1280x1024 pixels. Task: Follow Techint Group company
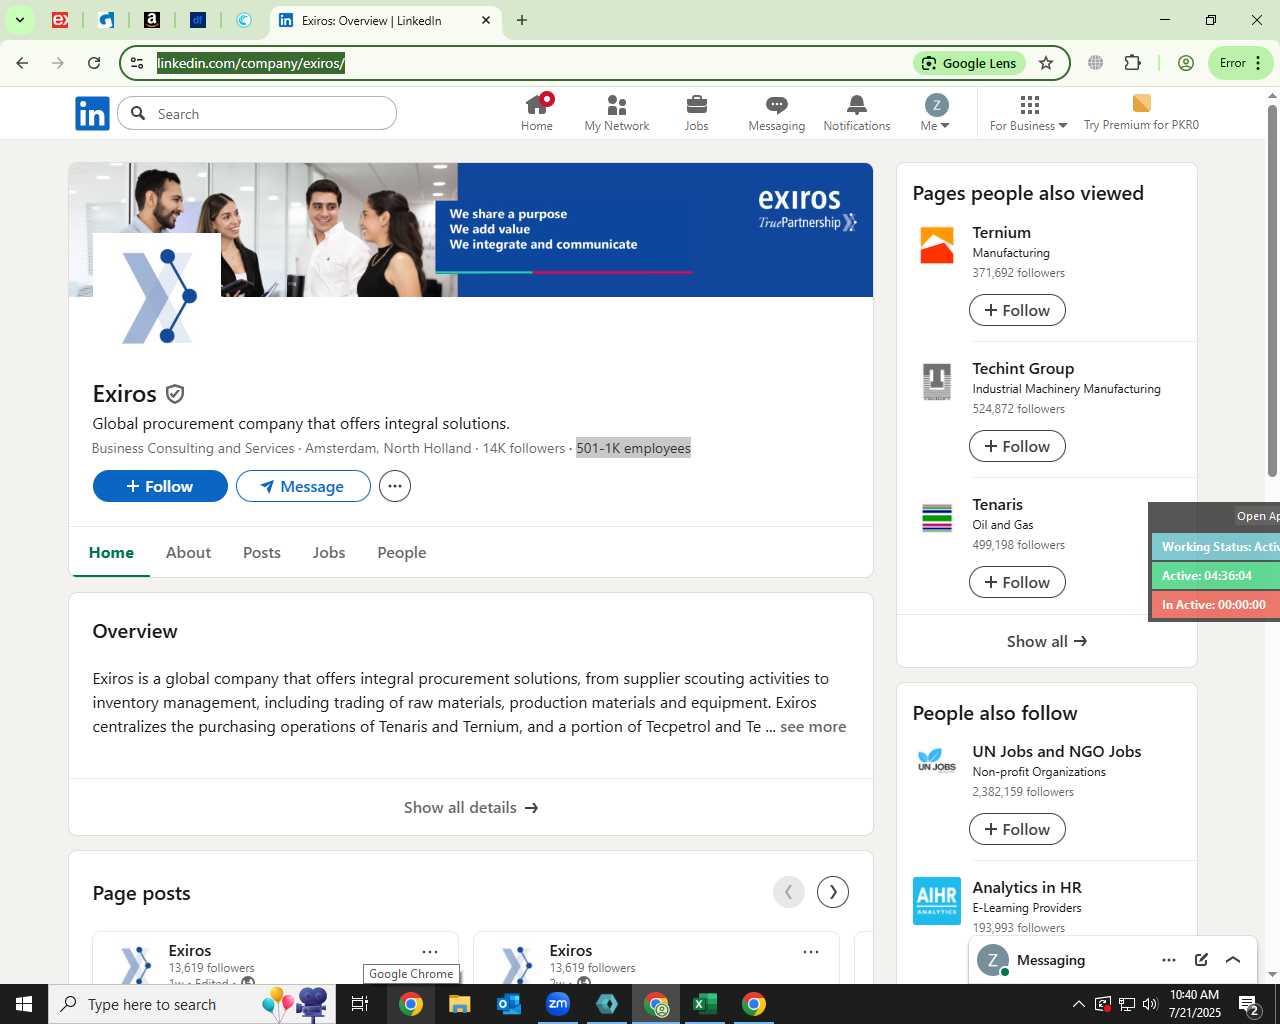(x=1017, y=446)
